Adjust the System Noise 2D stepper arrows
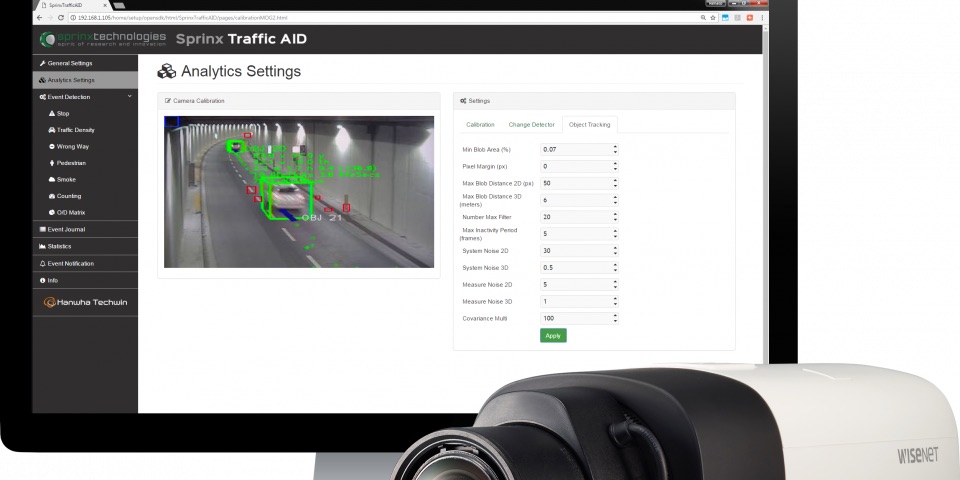Viewport: 960px width, 480px height. [615, 250]
